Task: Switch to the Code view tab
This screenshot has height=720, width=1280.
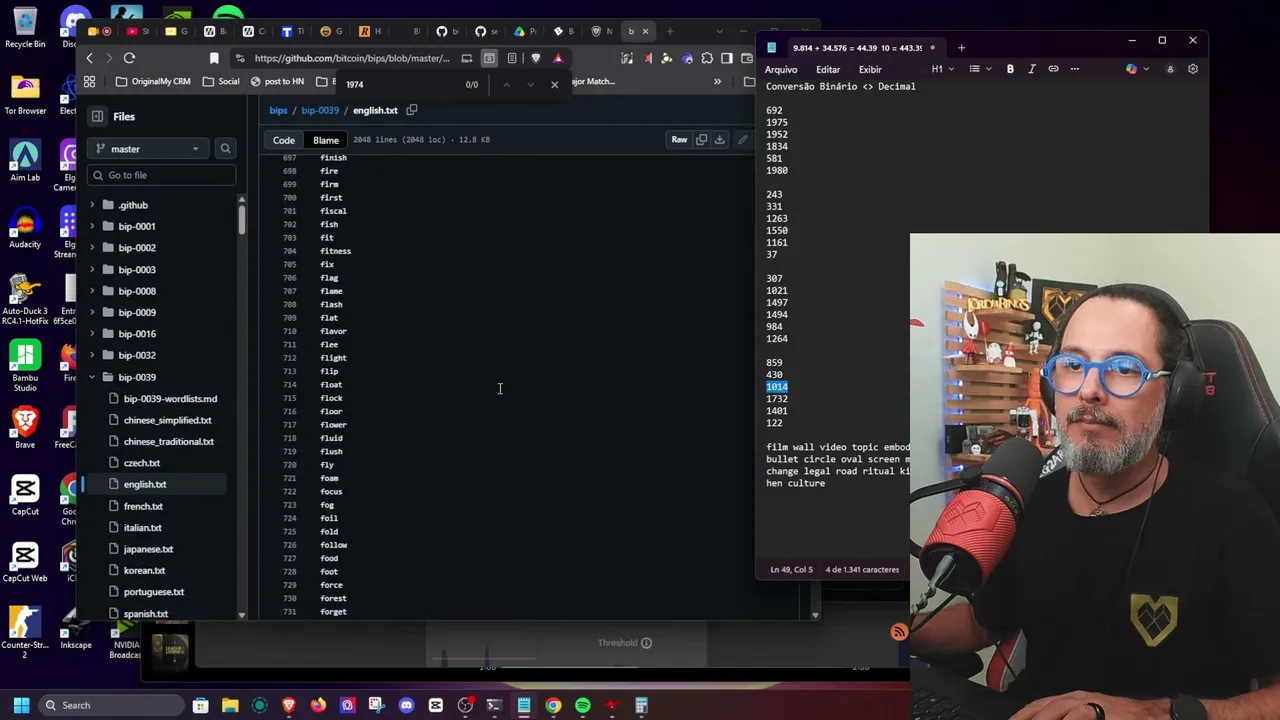Action: click(284, 140)
